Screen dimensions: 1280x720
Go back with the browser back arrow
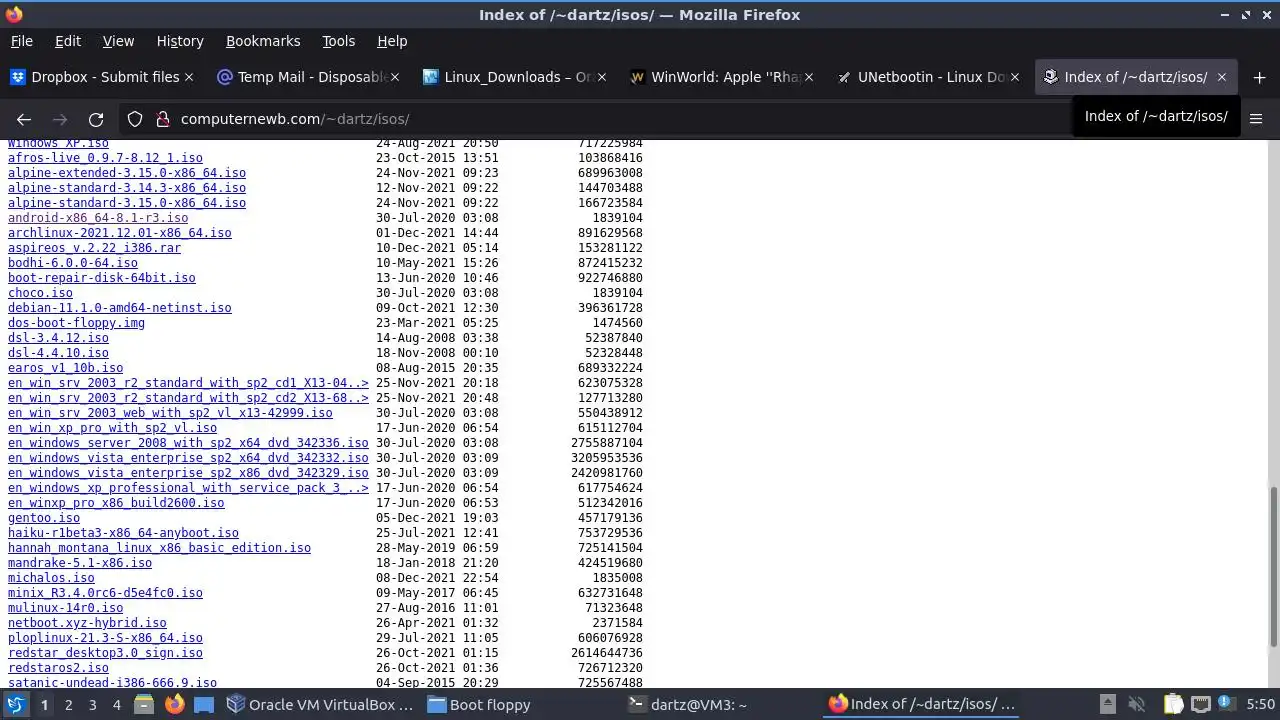24,119
